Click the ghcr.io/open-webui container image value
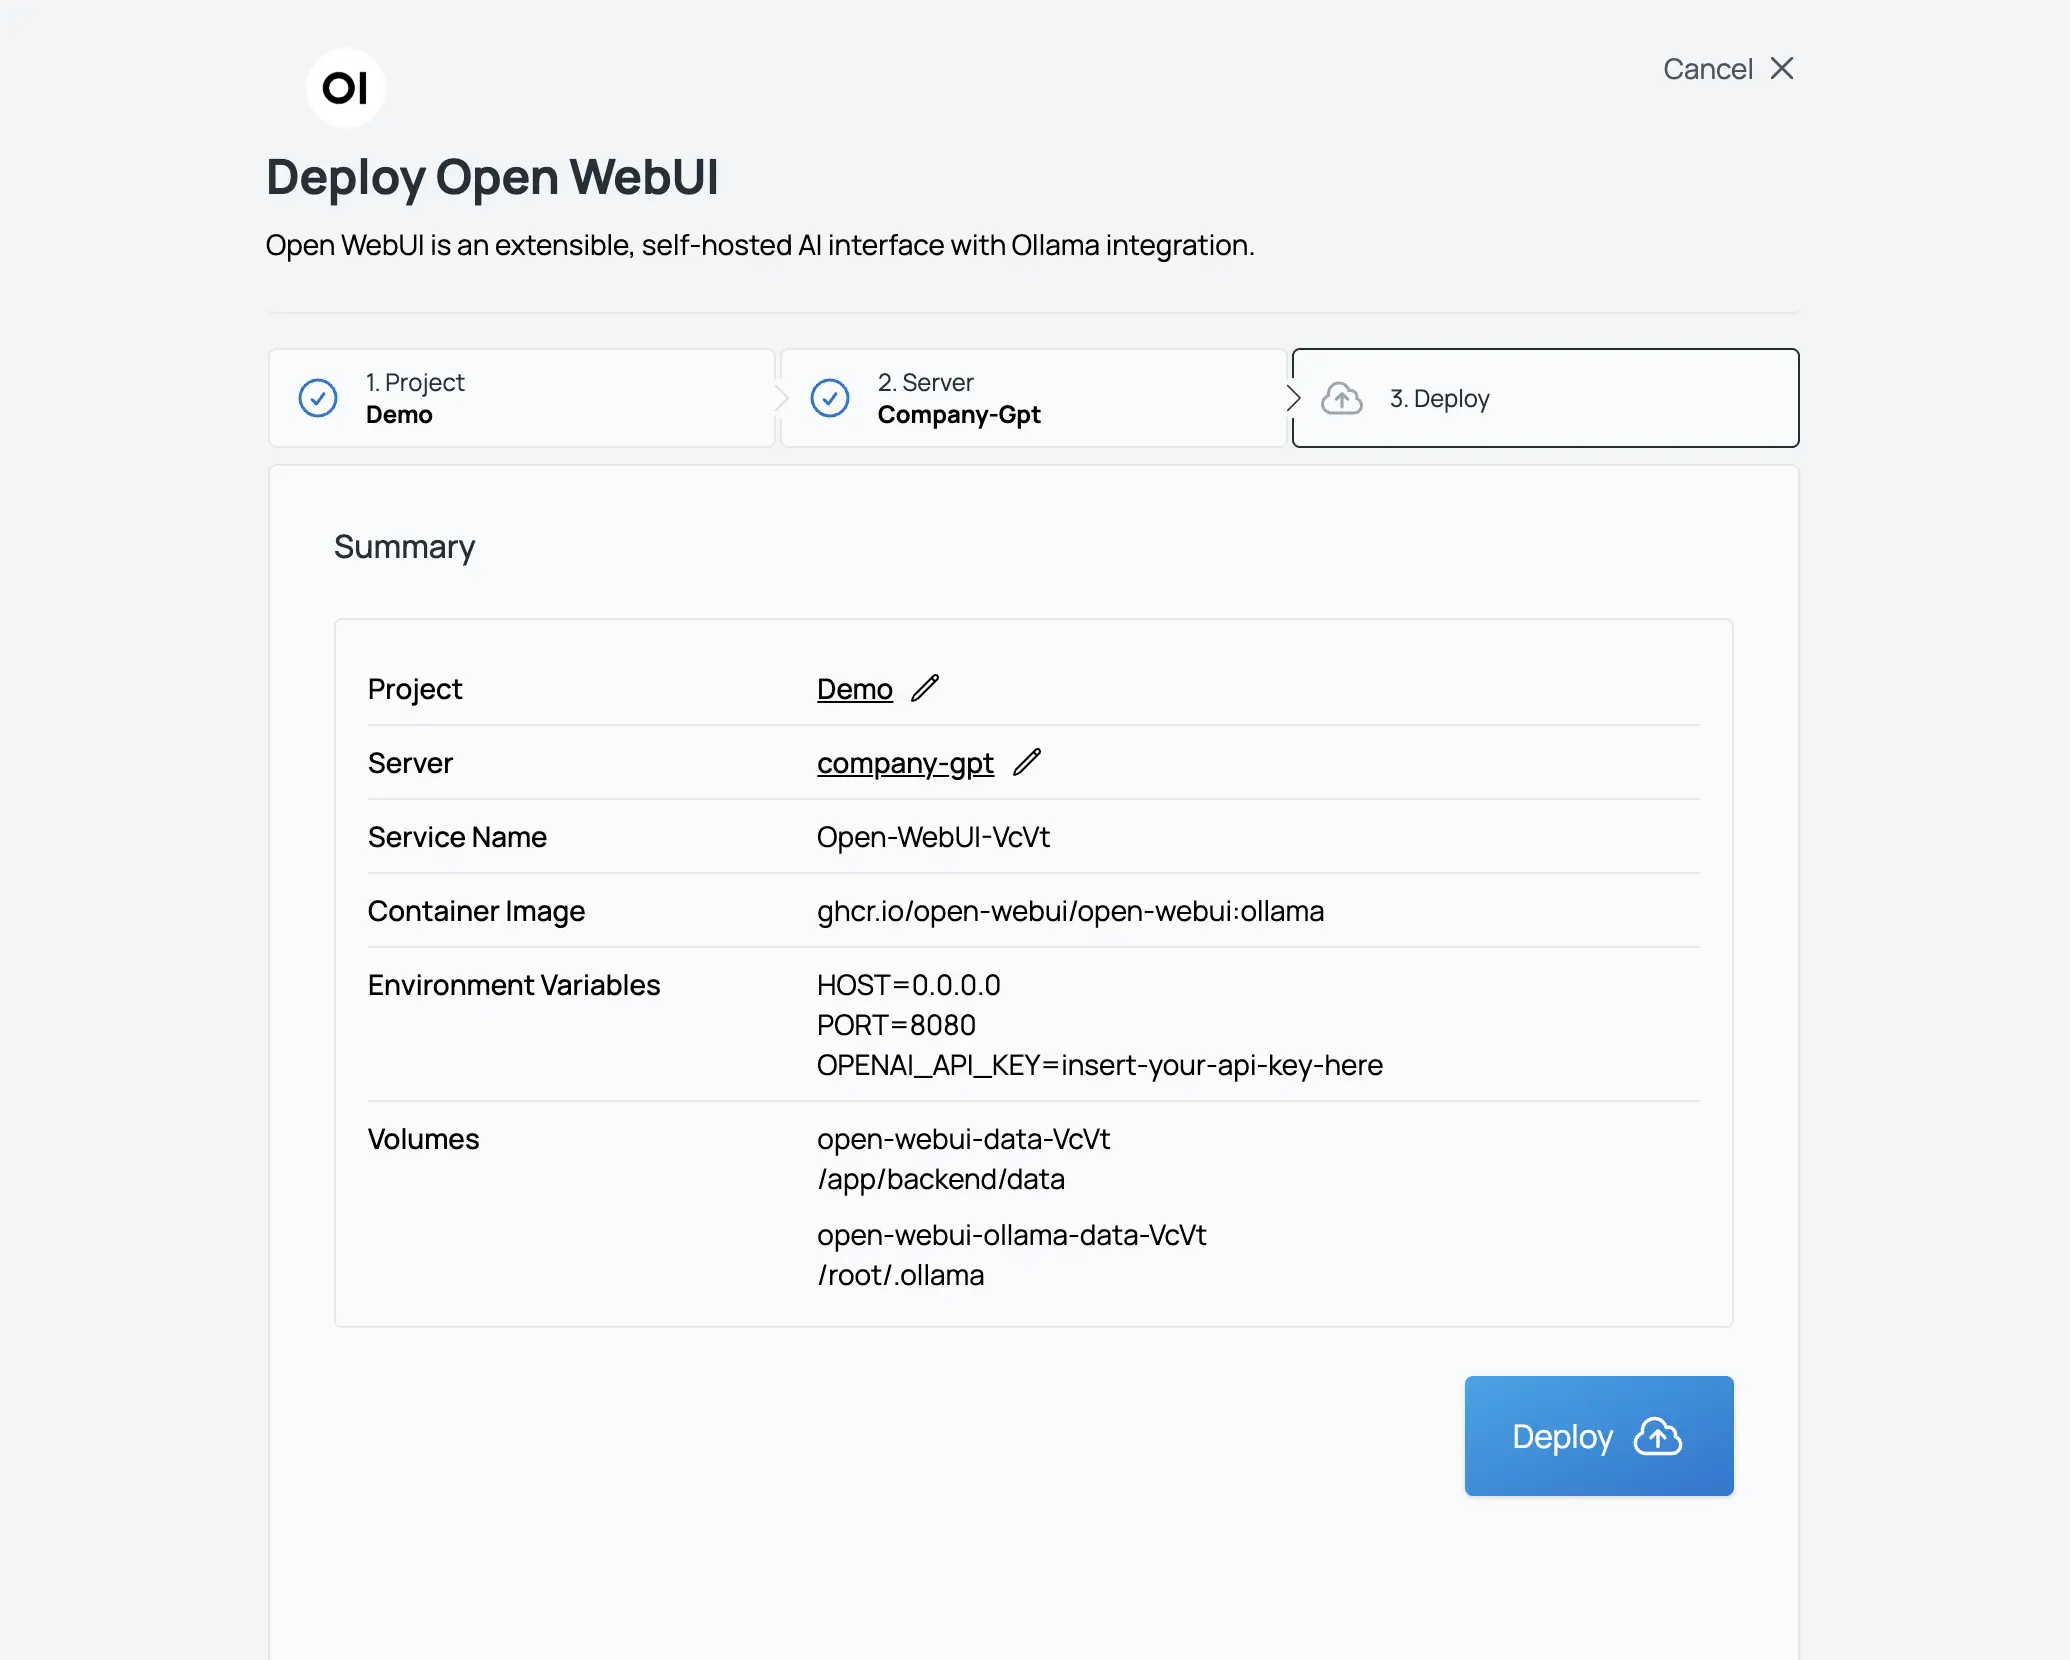Screen dimensions: 2070x1660 (1070, 911)
